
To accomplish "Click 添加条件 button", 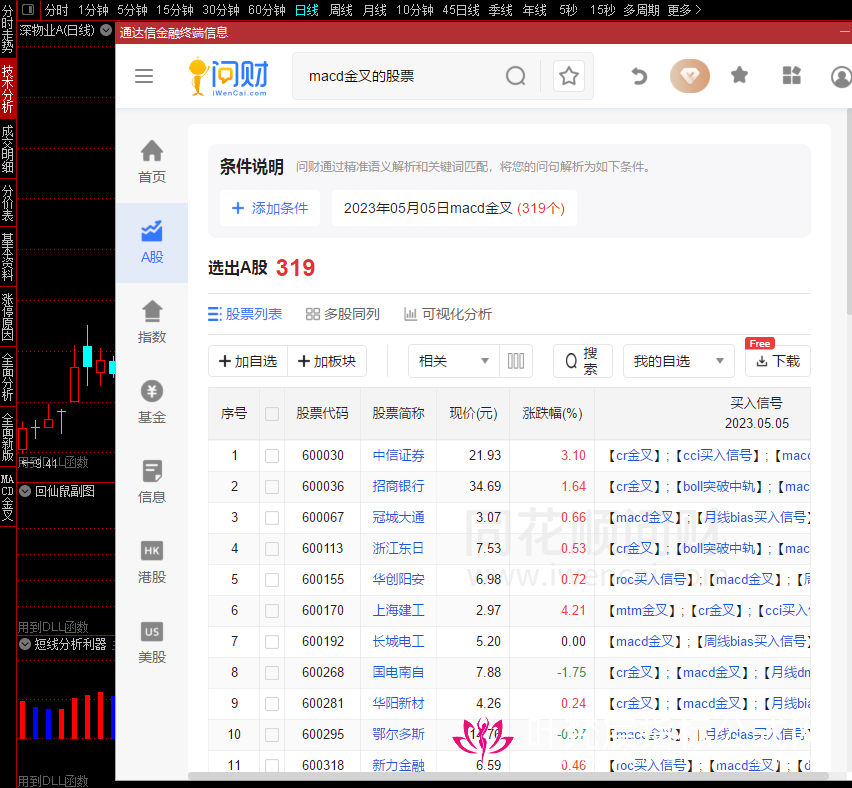I will pos(270,208).
